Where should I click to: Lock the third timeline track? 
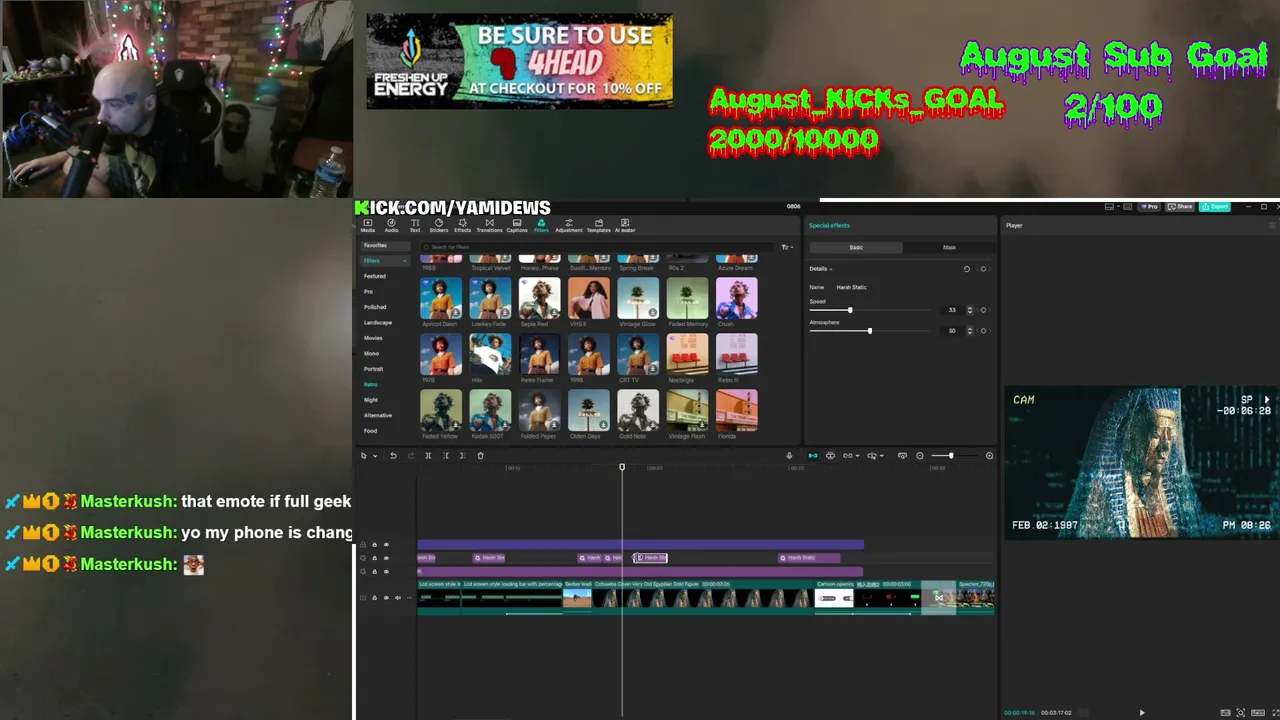[x=374, y=571]
